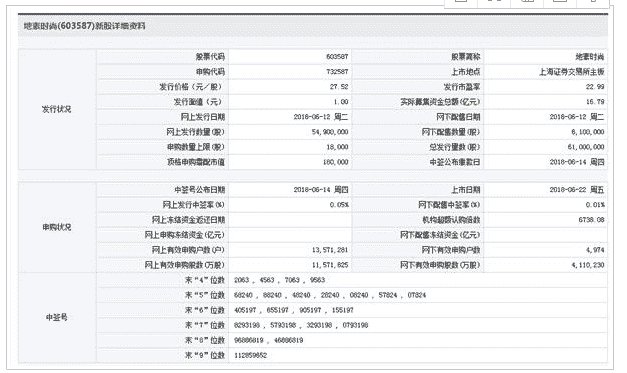This screenshot has width=627, height=373.
Task: Select the value '4,110,230'
Action: [587, 265]
